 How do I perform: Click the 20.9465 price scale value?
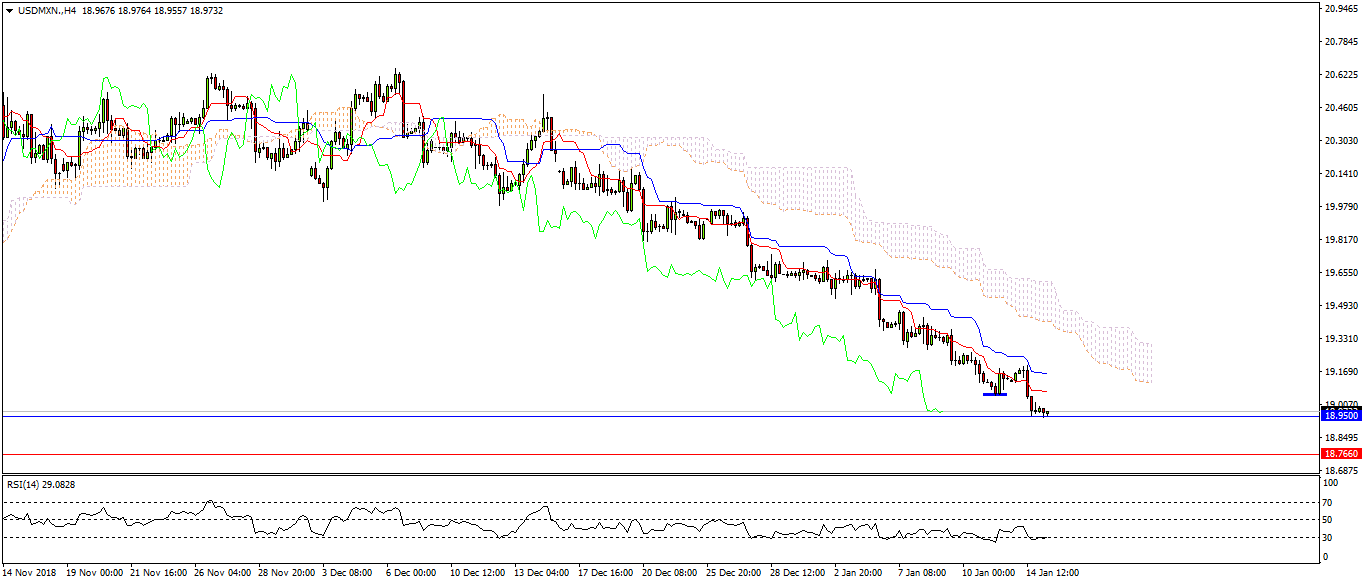[1340, 9]
